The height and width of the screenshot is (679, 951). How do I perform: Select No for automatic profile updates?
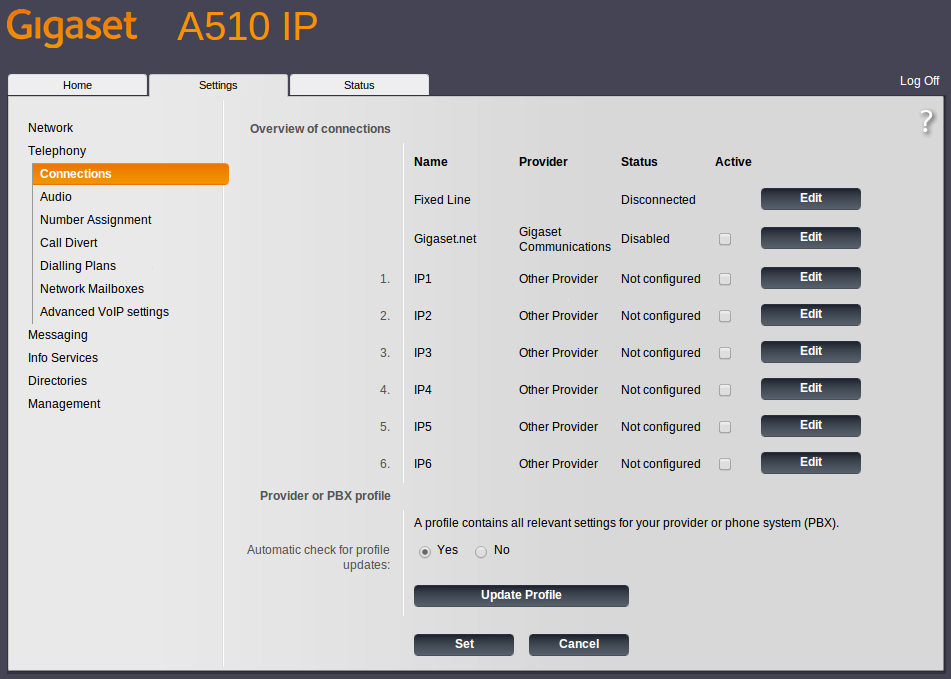point(481,551)
